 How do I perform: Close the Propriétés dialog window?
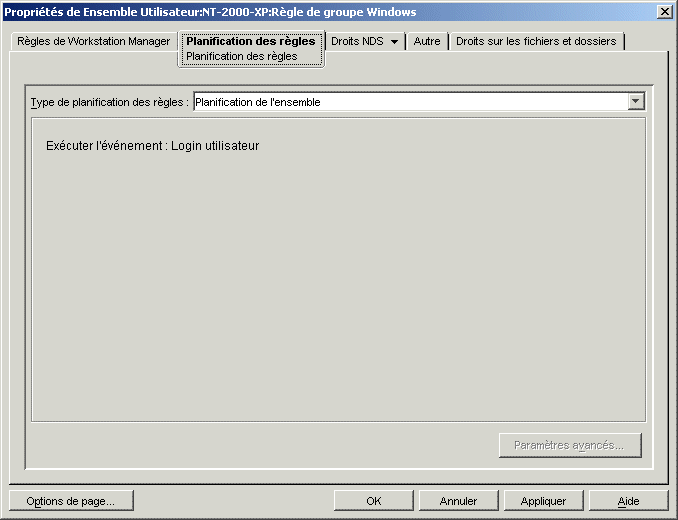tap(664, 12)
